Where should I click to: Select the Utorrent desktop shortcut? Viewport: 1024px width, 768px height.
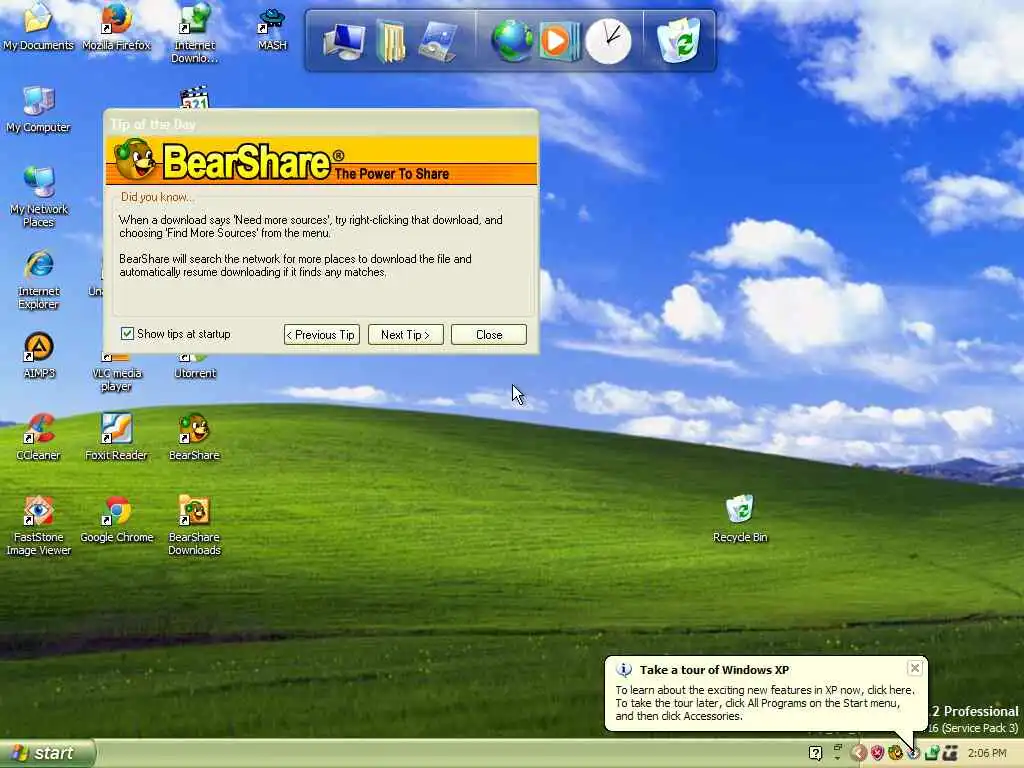click(x=195, y=367)
